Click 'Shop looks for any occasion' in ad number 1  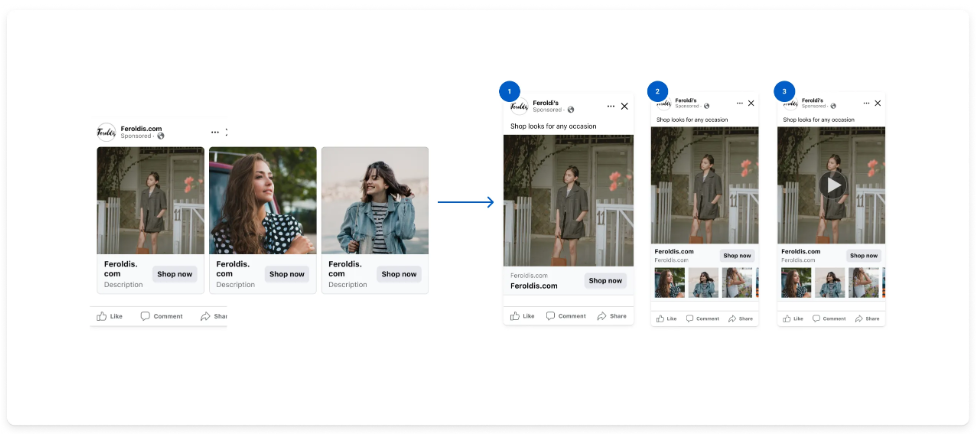tap(553, 126)
